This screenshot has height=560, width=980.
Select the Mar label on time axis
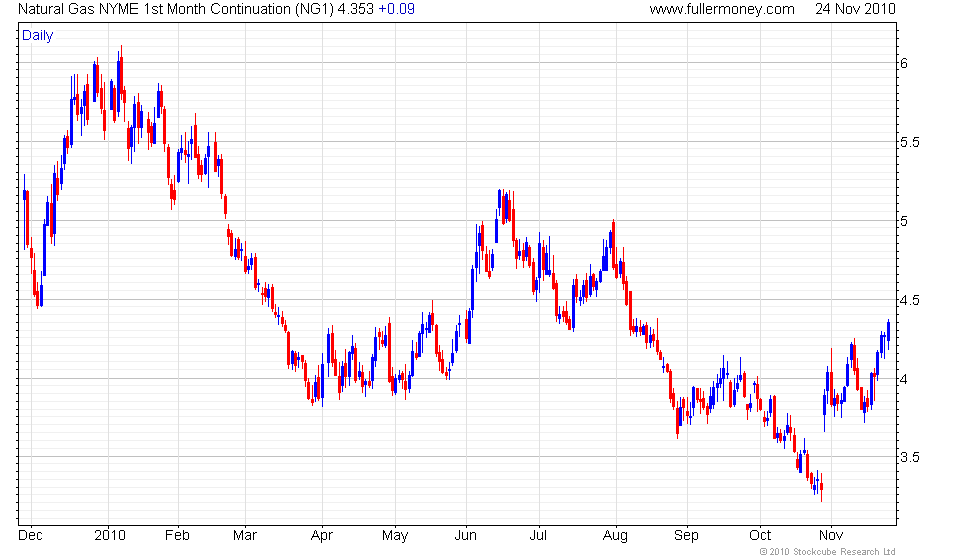click(x=244, y=536)
